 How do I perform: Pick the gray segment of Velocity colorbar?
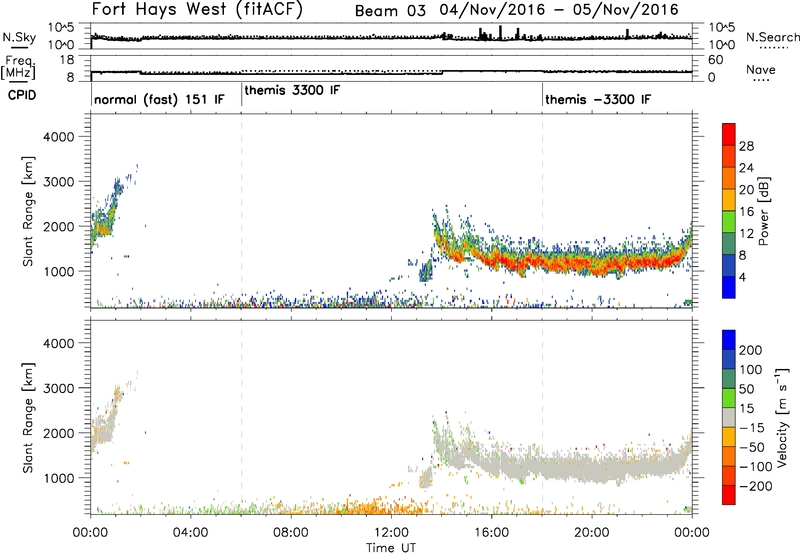pyautogui.click(x=729, y=417)
